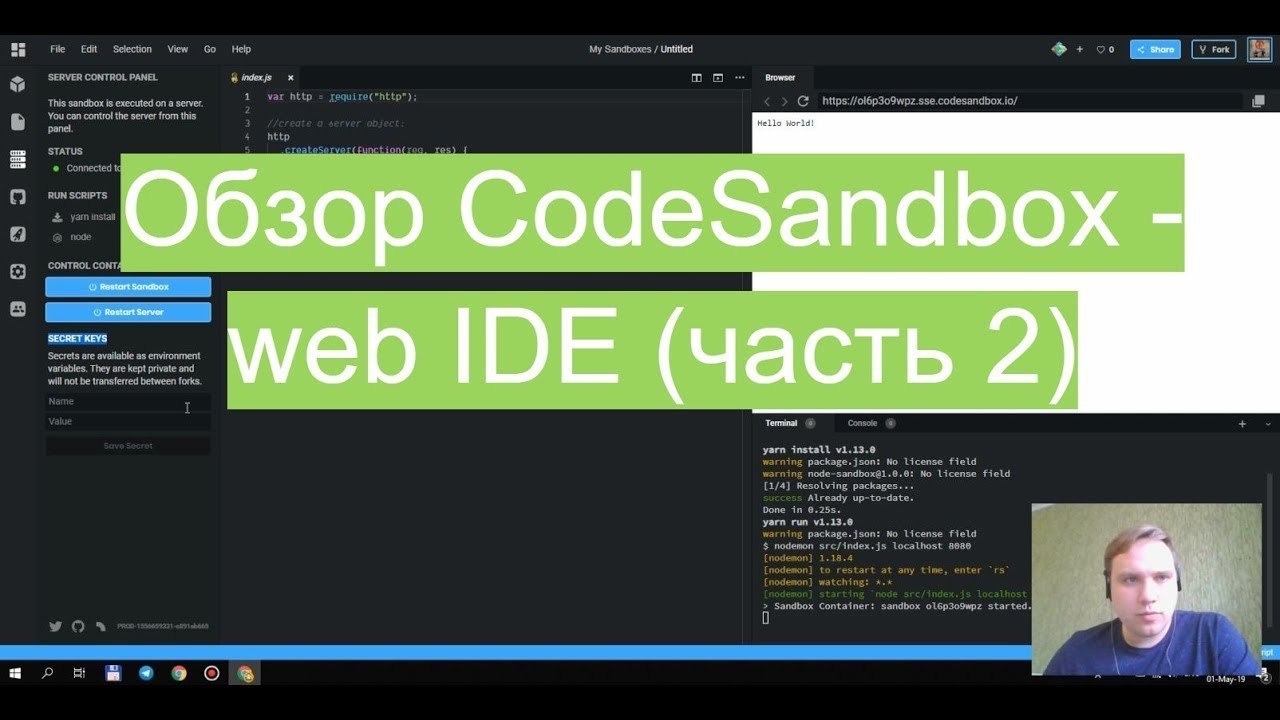
Task: Click the Server Control Panel heading
Action: (103, 77)
